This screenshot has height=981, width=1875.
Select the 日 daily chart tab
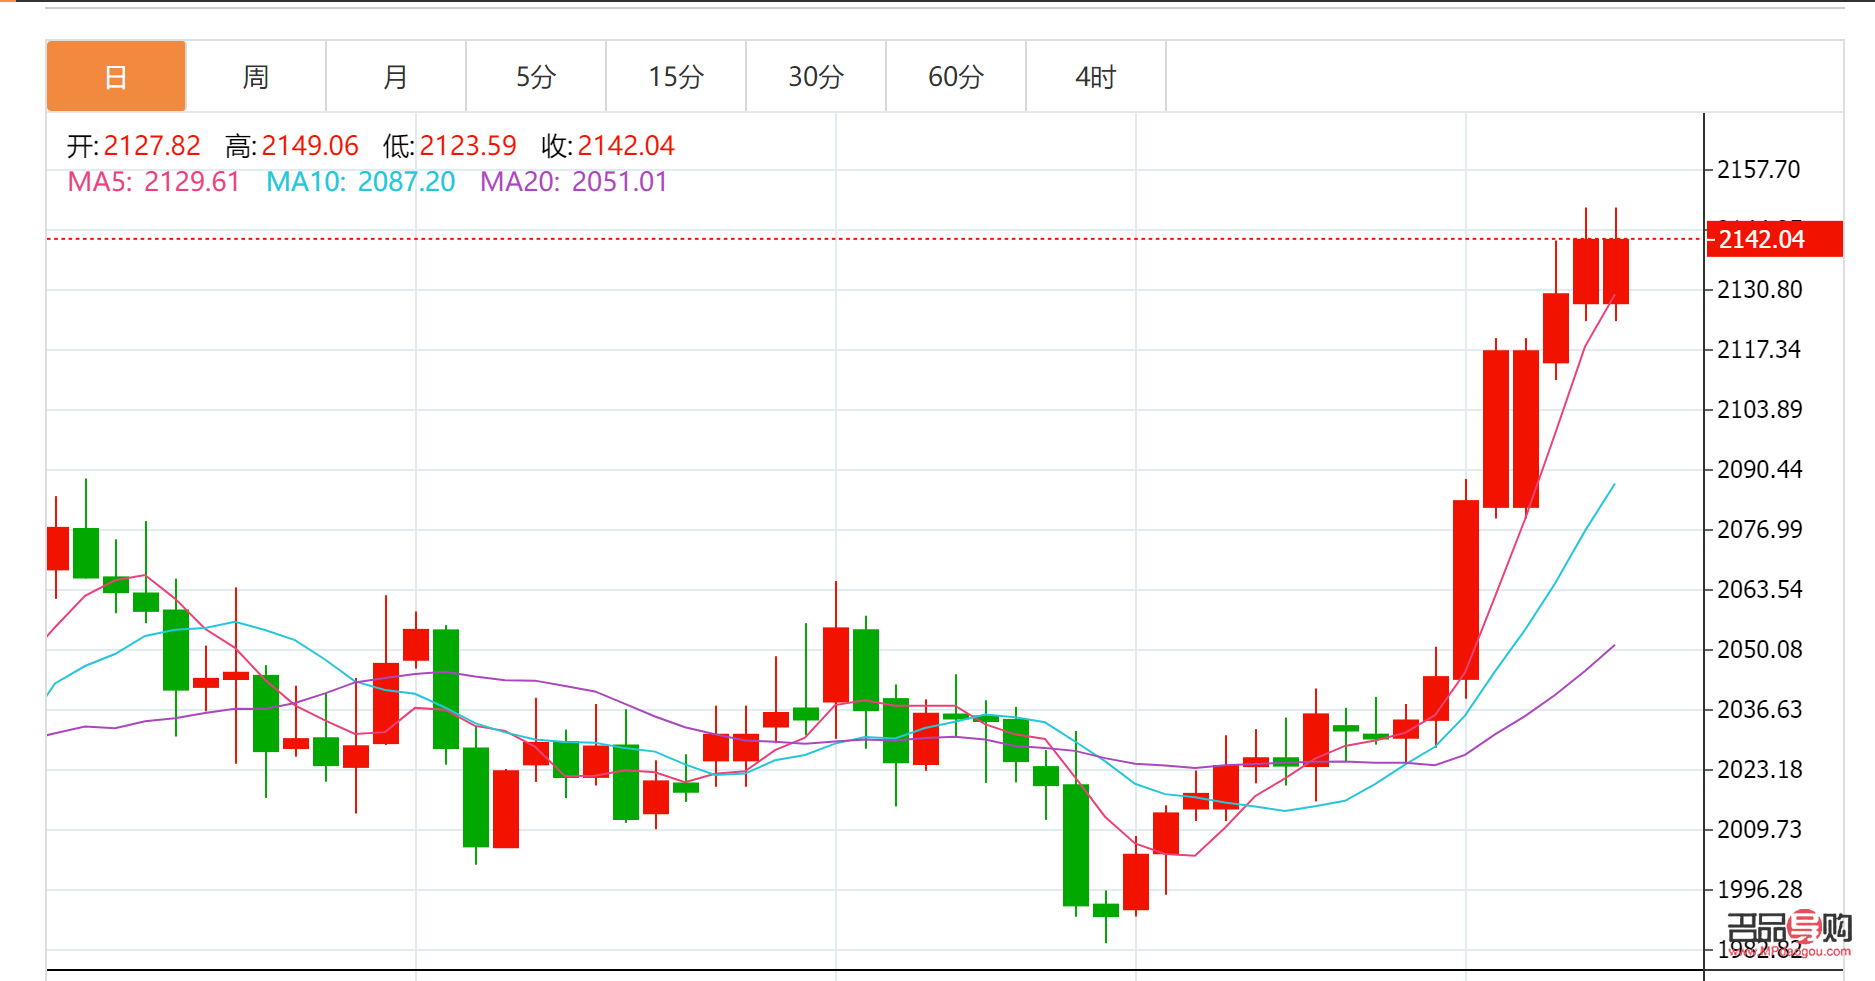pos(116,76)
